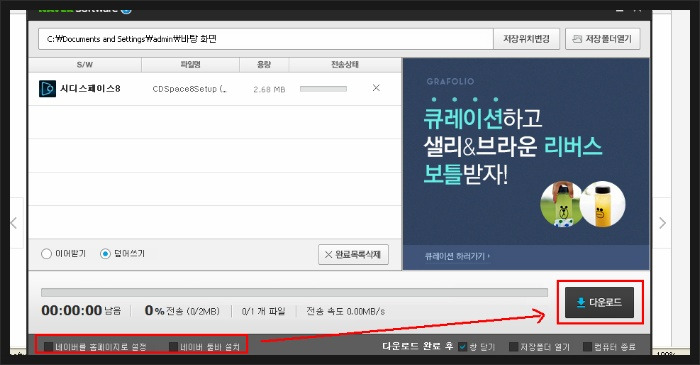Click the 파일명 column header
This screenshot has width=700, height=365.
(x=191, y=65)
